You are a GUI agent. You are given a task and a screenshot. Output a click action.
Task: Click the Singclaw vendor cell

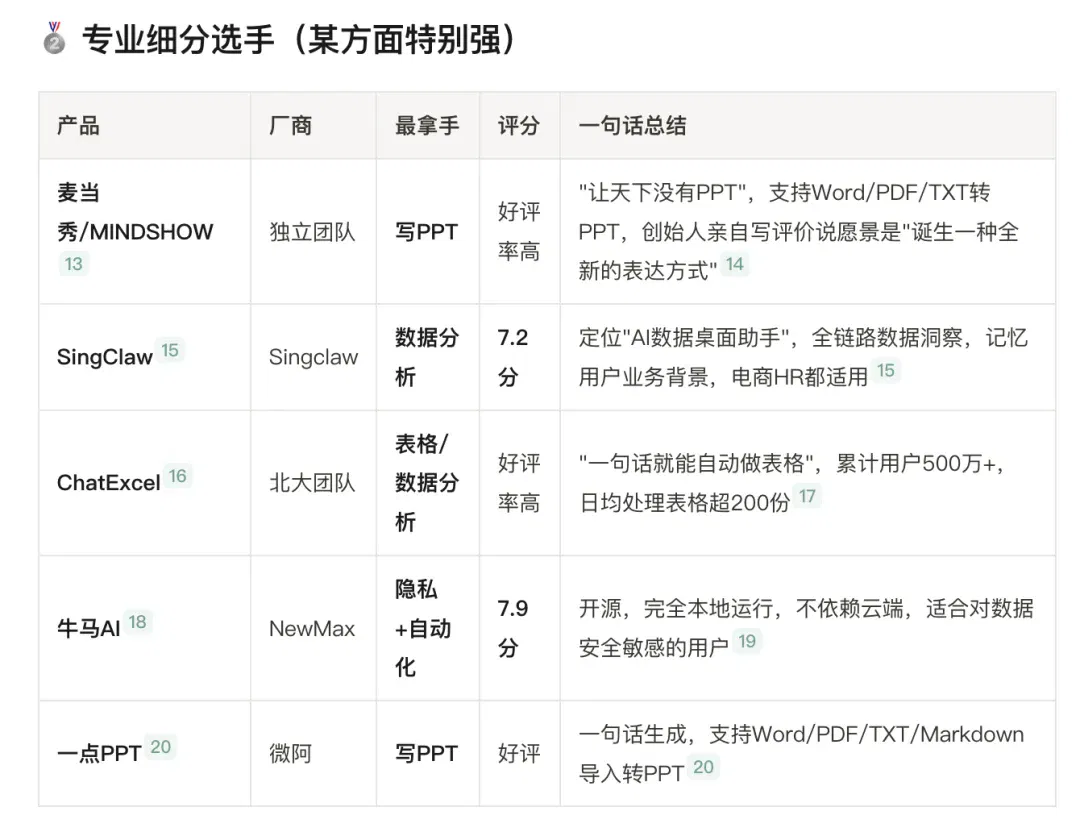pos(313,357)
